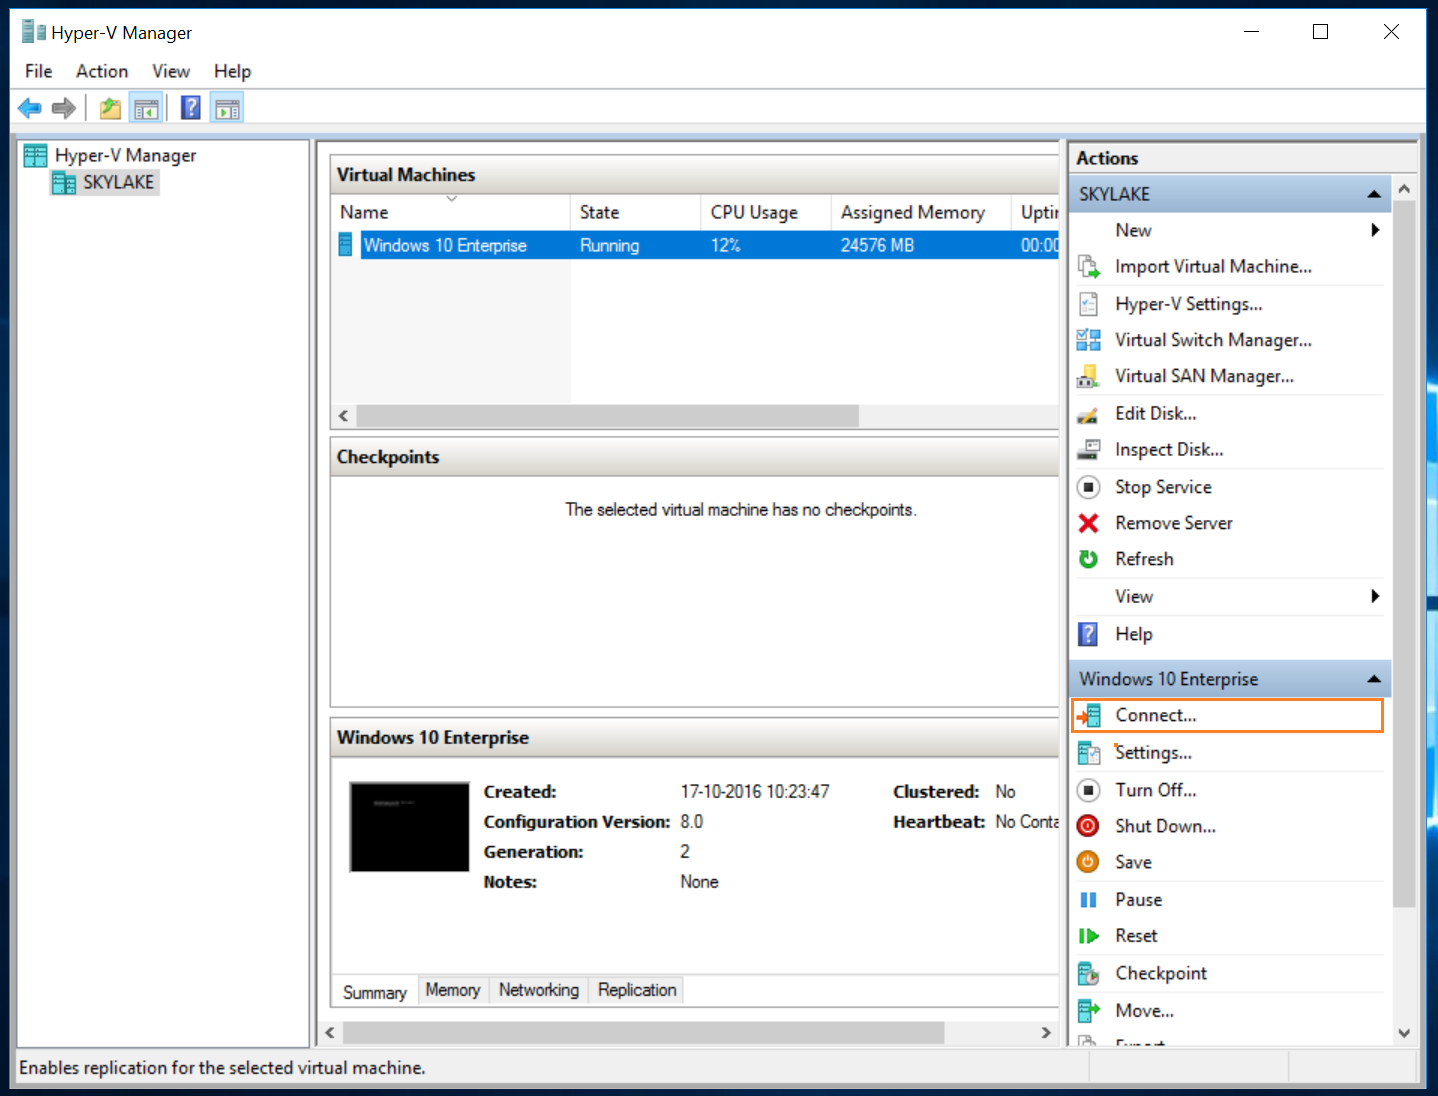
Task: Click the red X Remove Server icon
Action: pos(1089,523)
